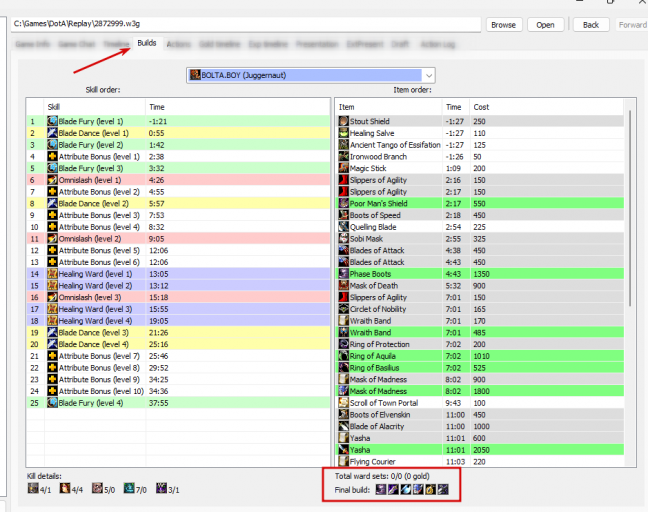Click the Poor Man's Shield item icon
The width and height of the screenshot is (648, 512).
pyautogui.click(x=343, y=203)
